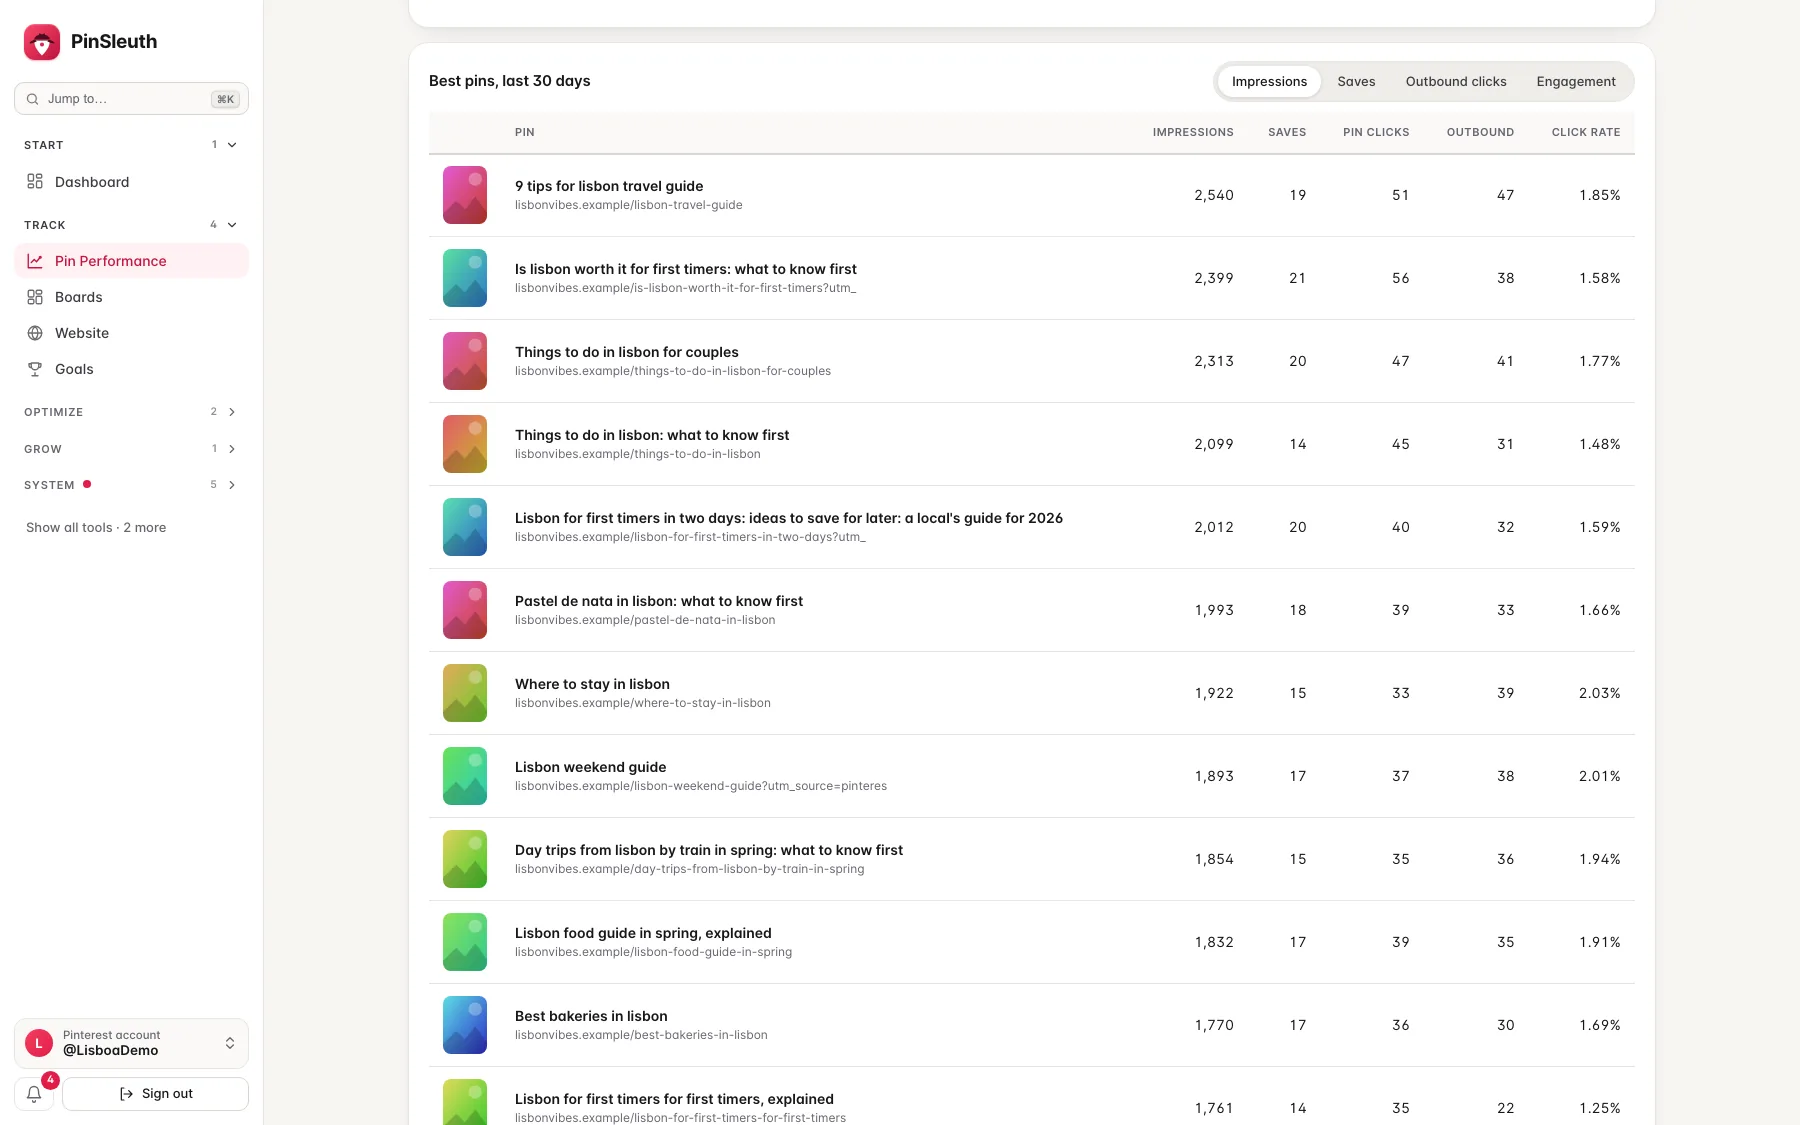Open thumbnail for Pastel de nata in lisbon pin
Screen dimensions: 1800x1125
[x=465, y=610]
